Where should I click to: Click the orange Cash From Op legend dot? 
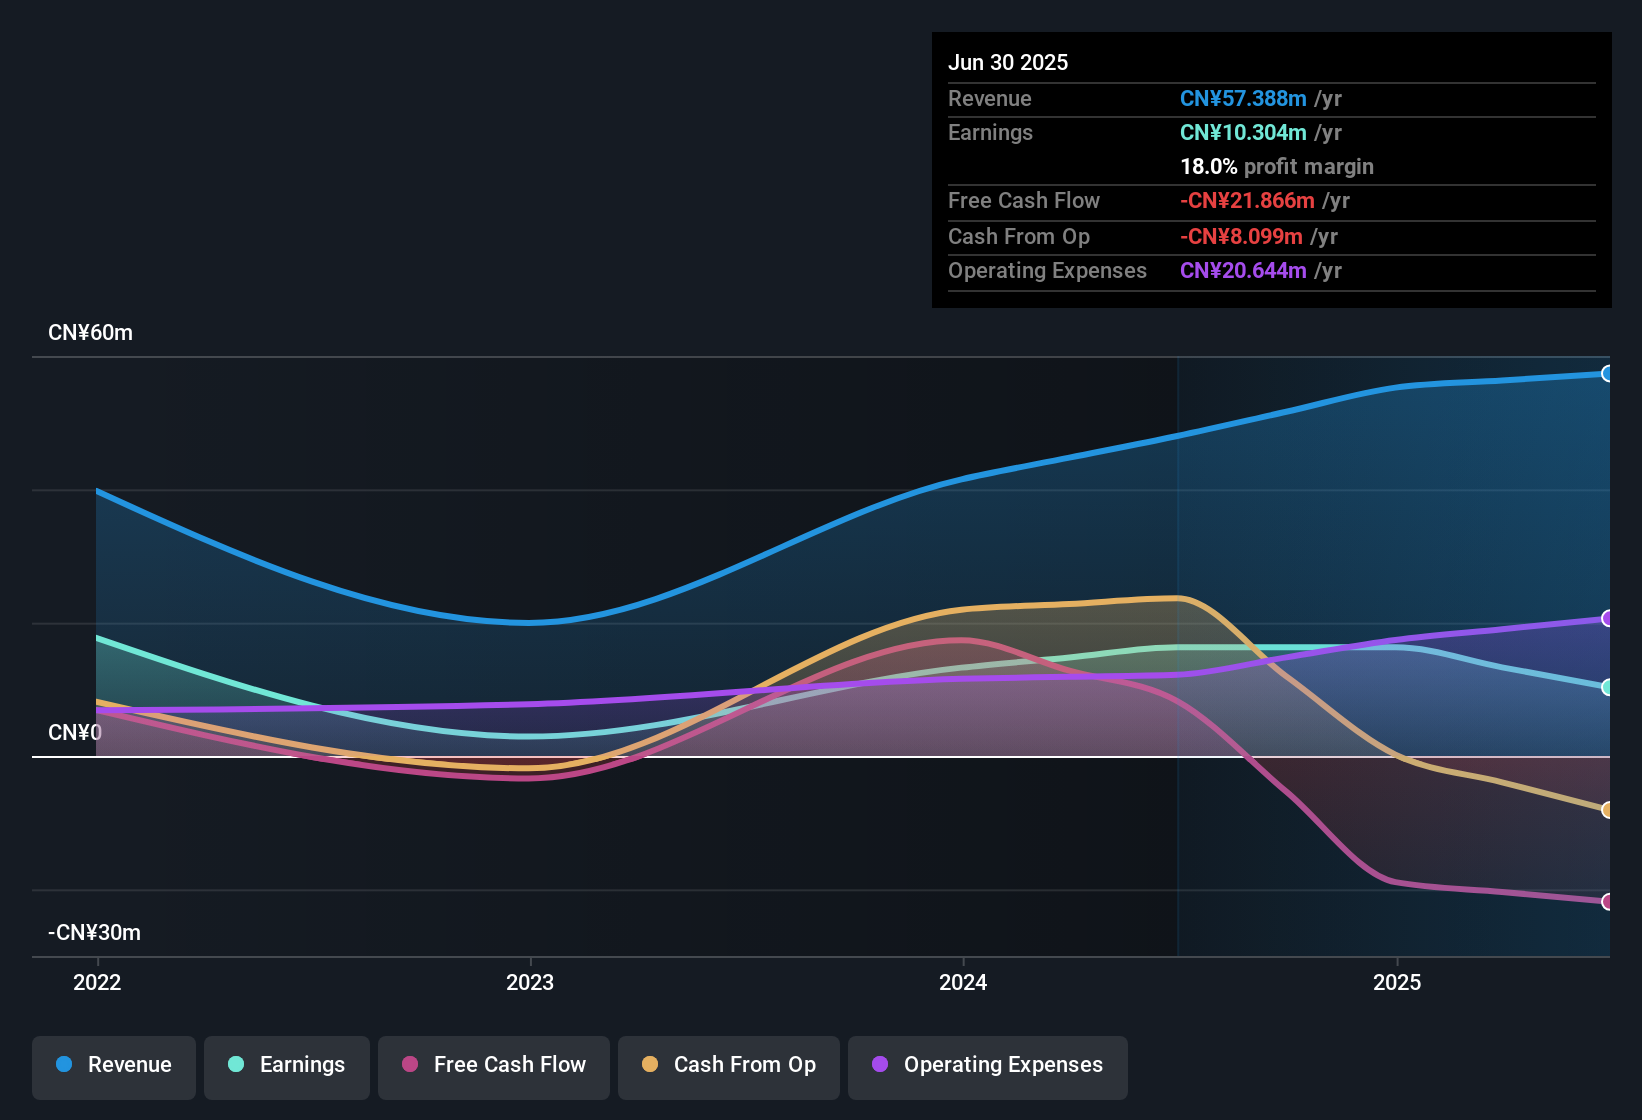pos(649,1065)
